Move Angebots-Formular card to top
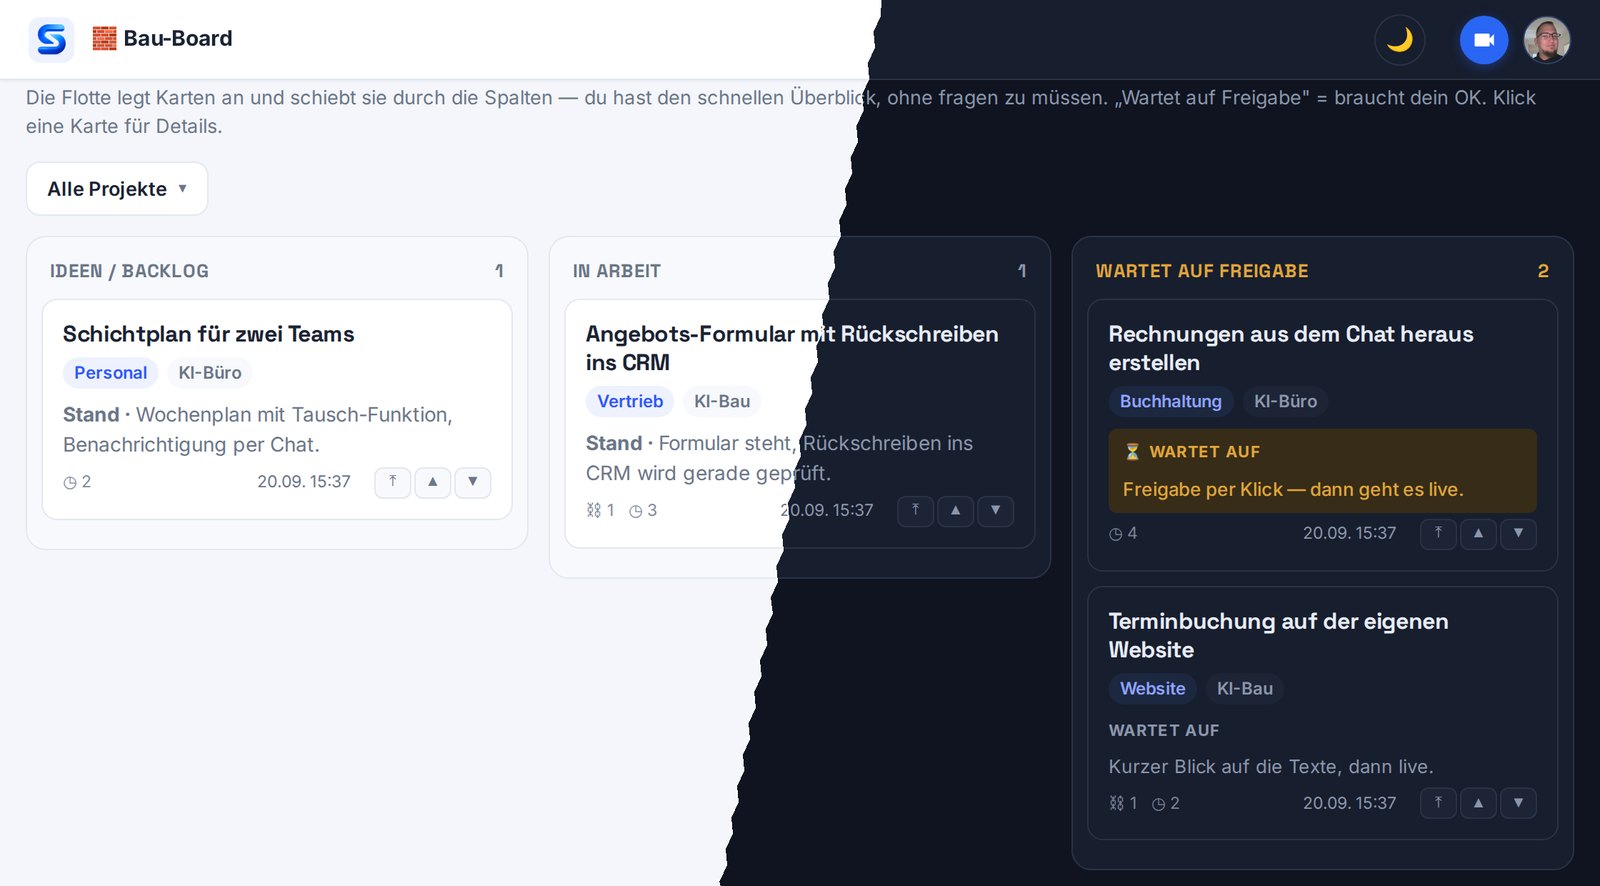 916,511
